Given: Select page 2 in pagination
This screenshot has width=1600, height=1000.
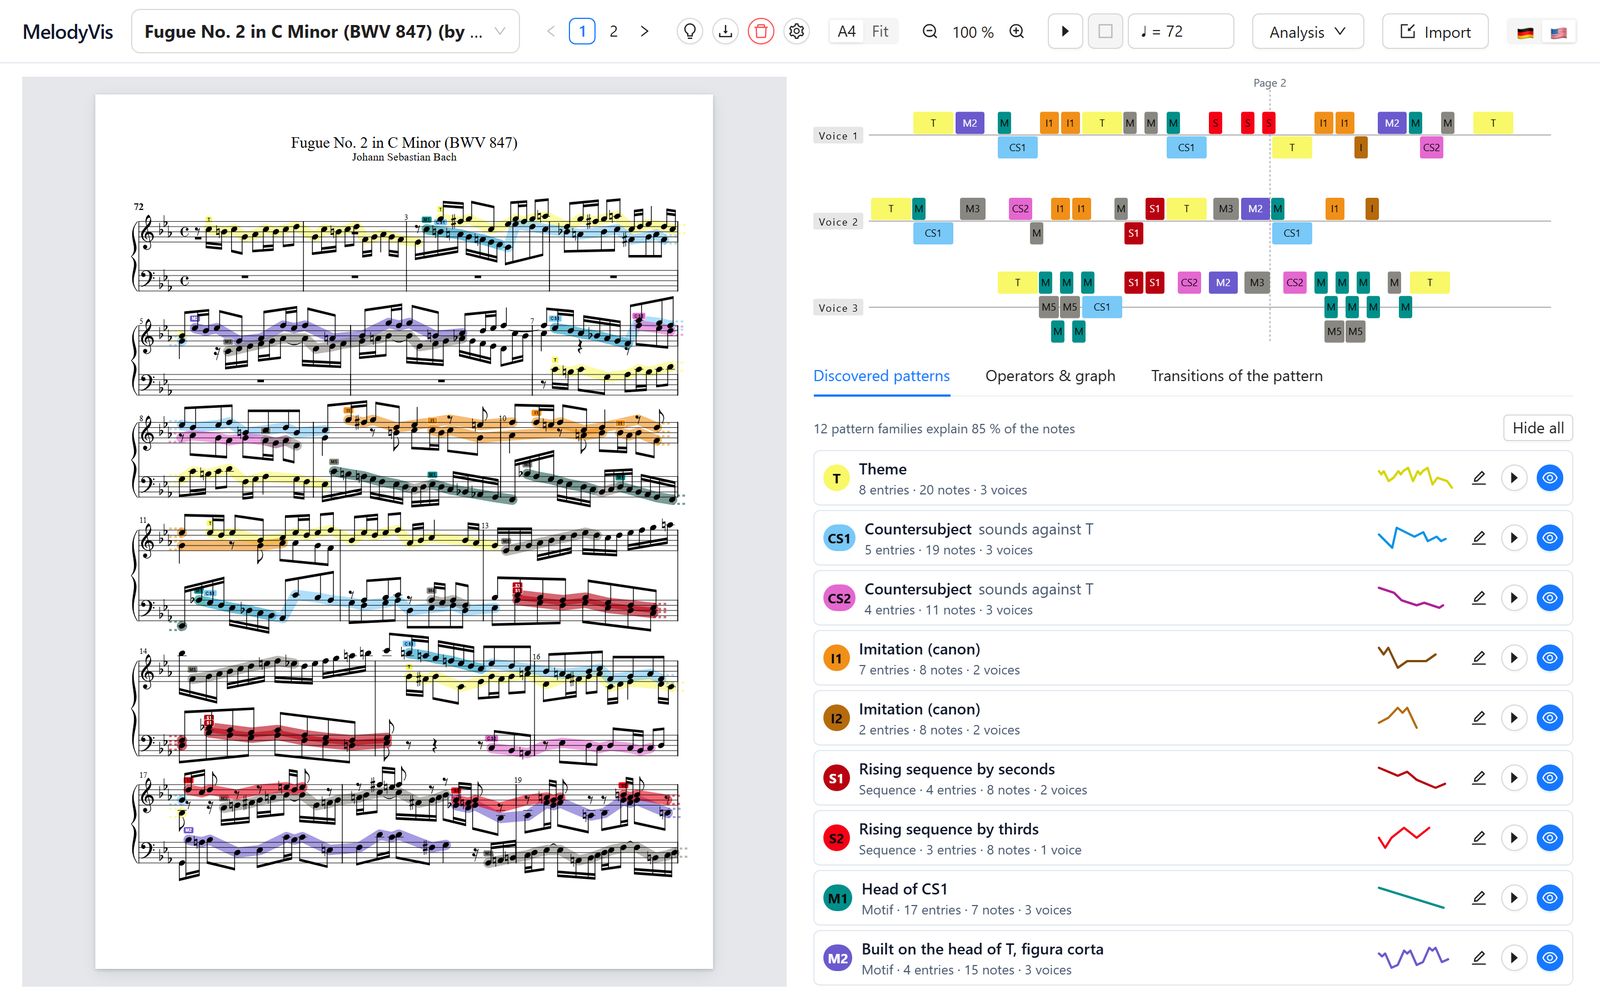Looking at the screenshot, I should tap(614, 31).
